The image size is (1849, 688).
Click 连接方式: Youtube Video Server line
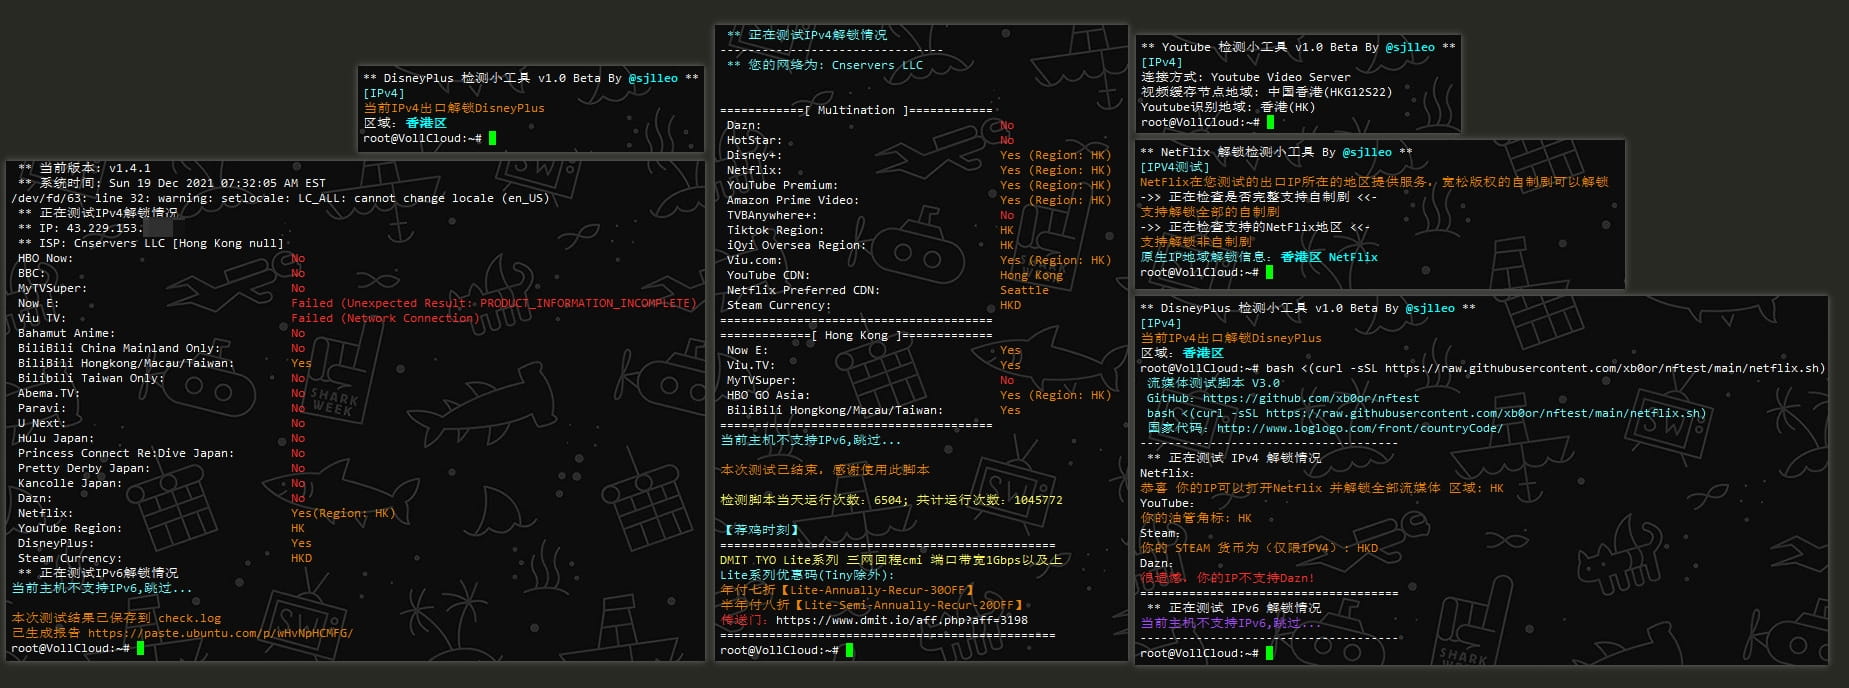point(1245,77)
